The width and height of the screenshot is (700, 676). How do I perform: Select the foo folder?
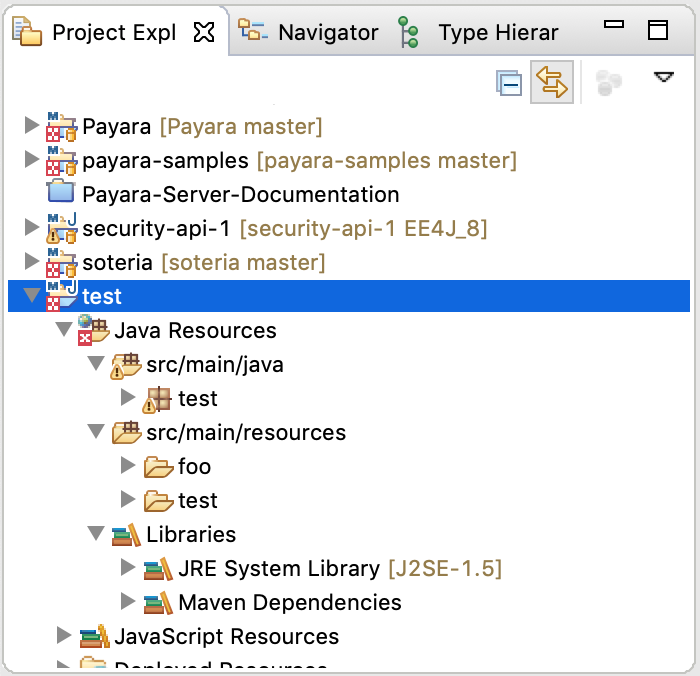[194, 466]
